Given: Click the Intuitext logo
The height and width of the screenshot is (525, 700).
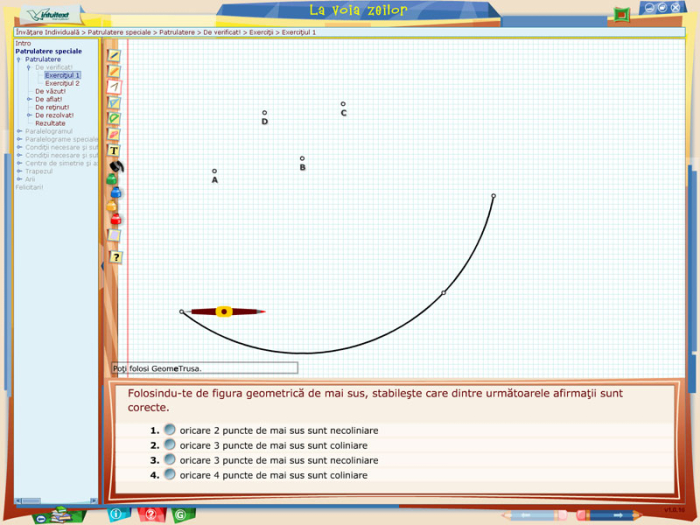Looking at the screenshot, I should pos(50,15).
